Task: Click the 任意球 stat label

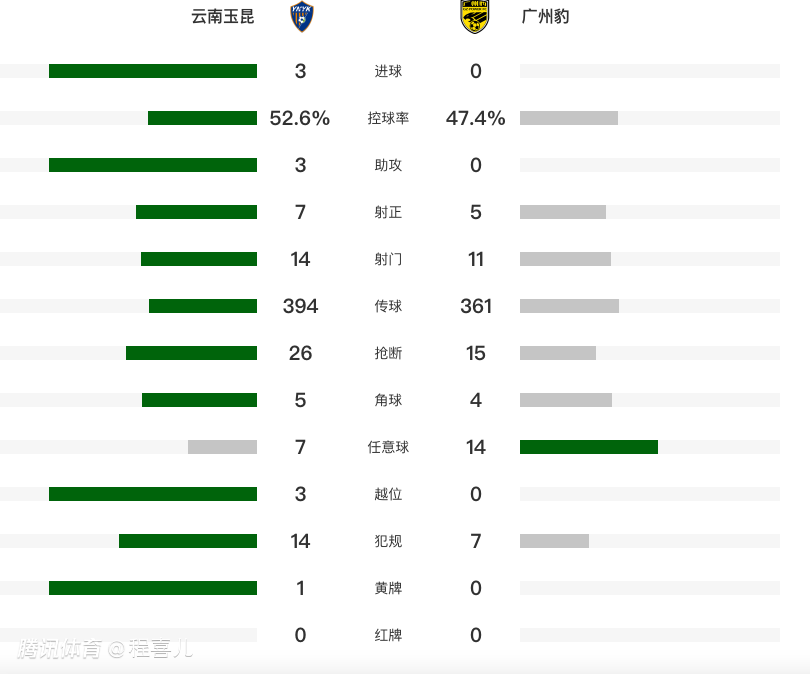Action: pyautogui.click(x=388, y=447)
